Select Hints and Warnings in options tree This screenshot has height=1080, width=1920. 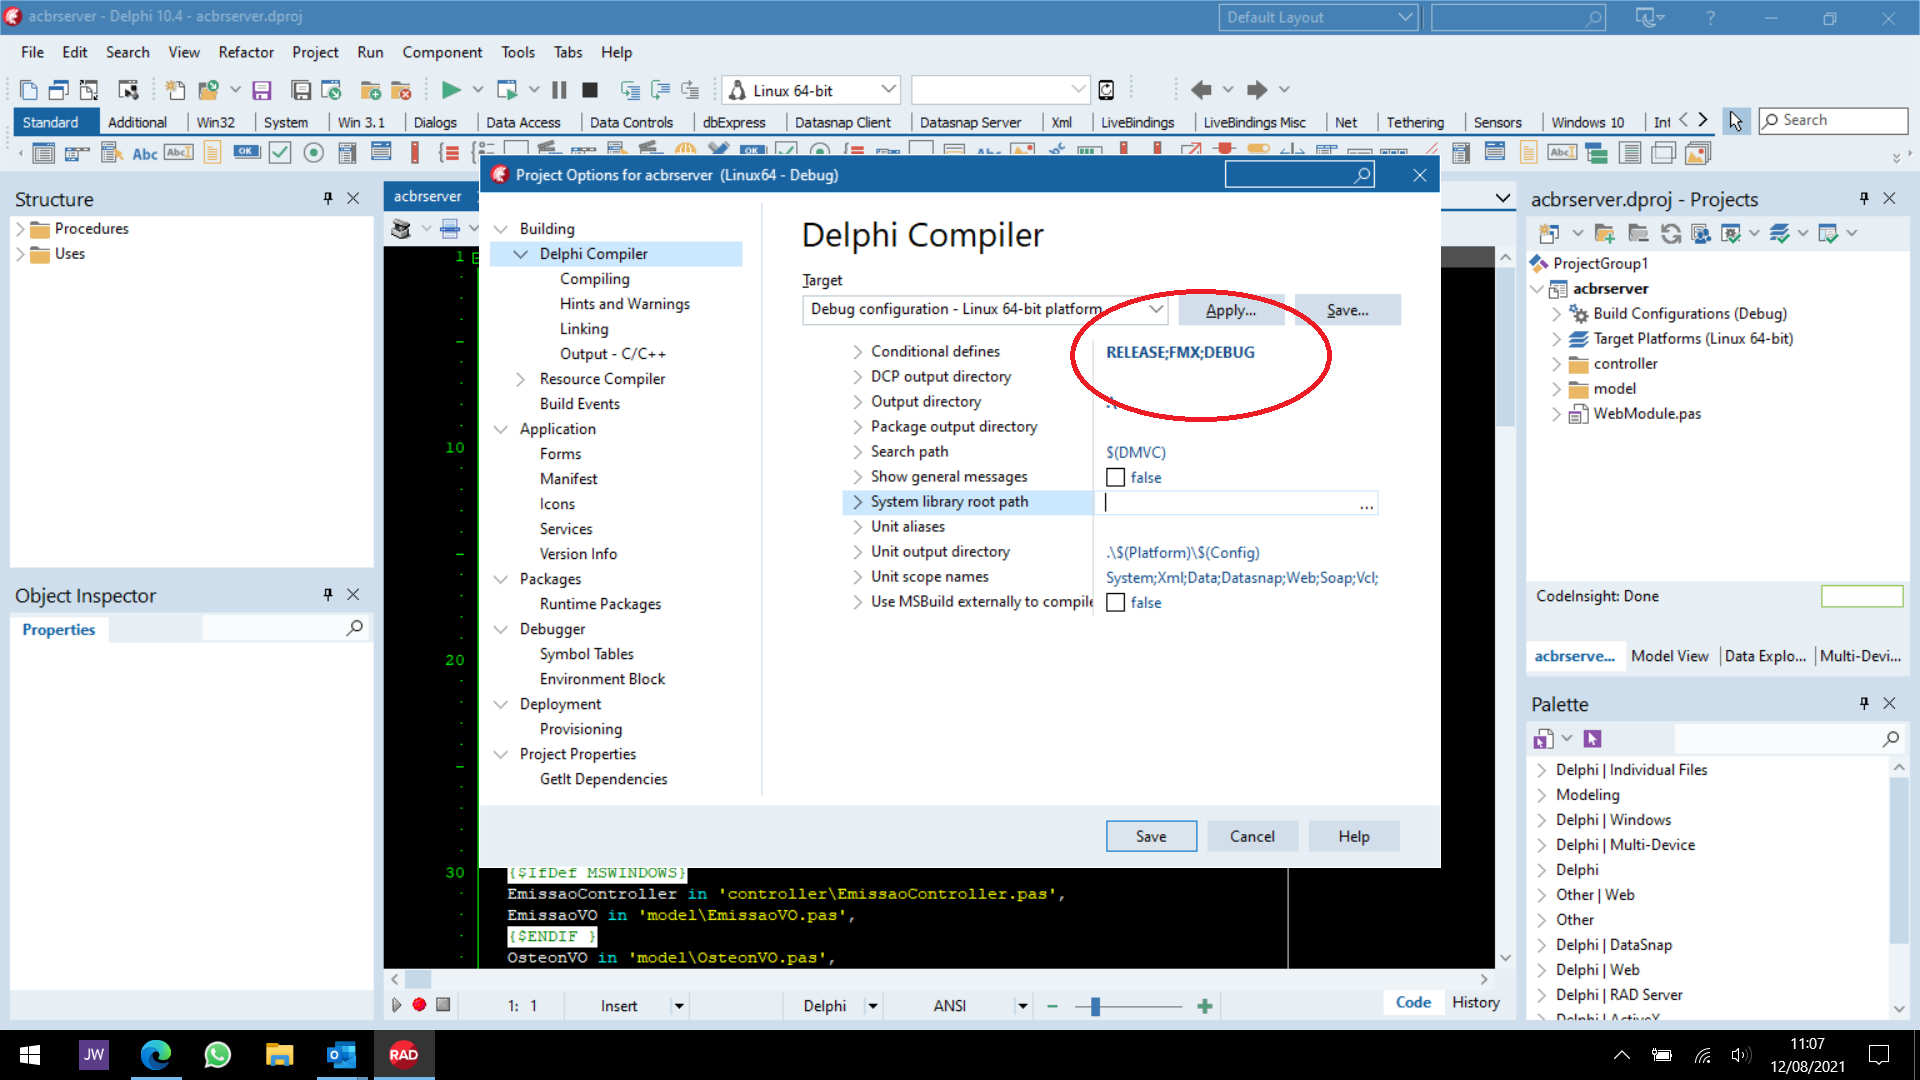624,304
